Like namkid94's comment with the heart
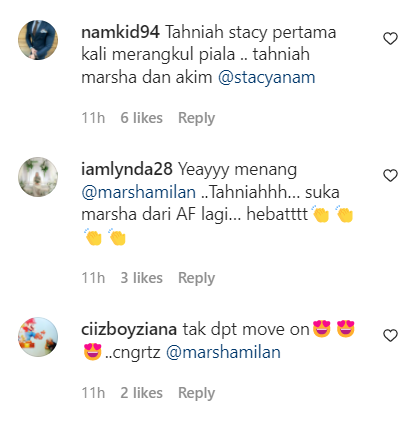 point(390,39)
